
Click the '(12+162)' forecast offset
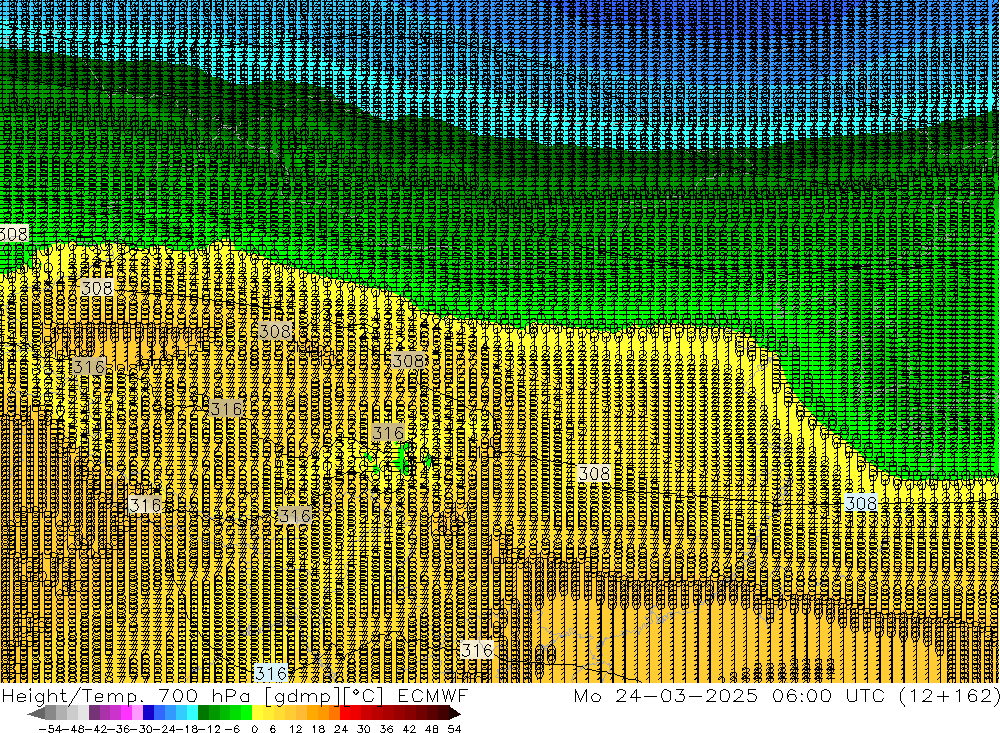pos(950,695)
